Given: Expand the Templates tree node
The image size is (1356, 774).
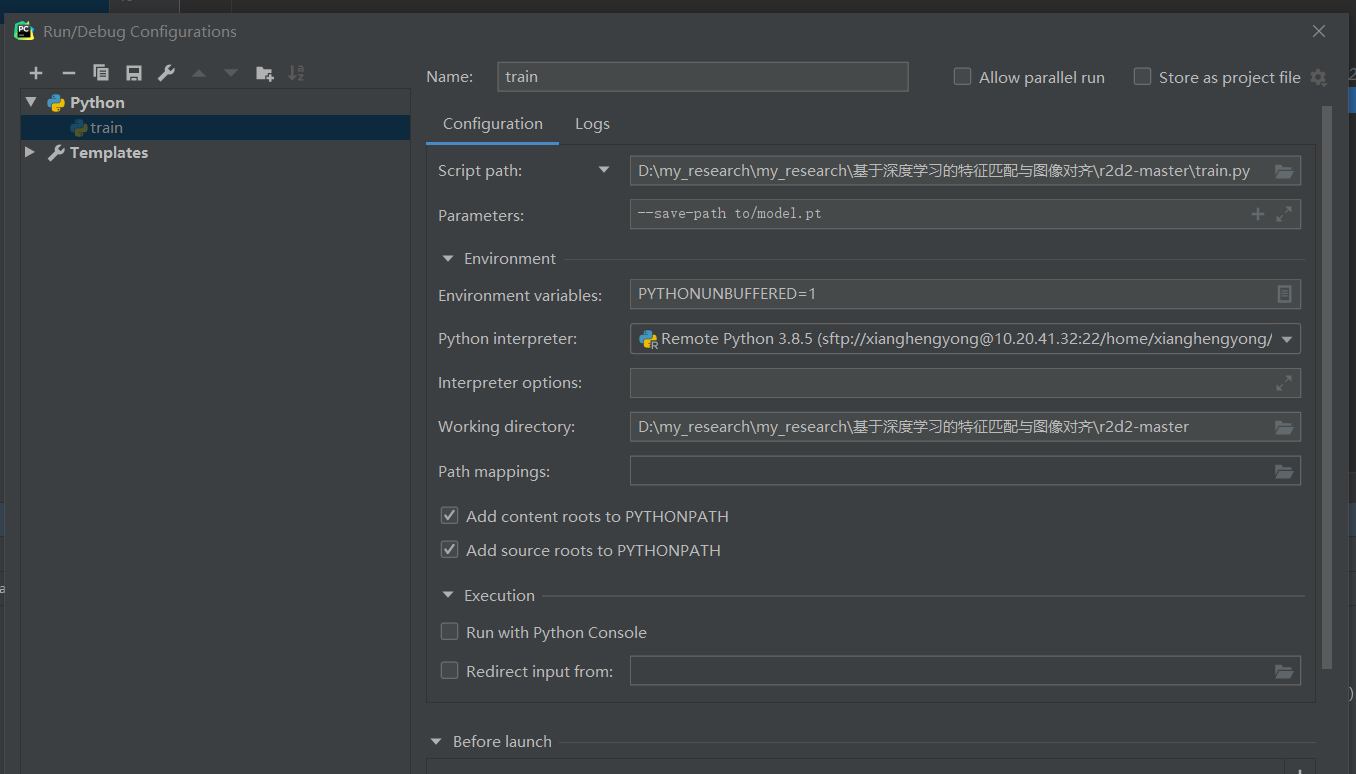Looking at the screenshot, I should [x=30, y=152].
